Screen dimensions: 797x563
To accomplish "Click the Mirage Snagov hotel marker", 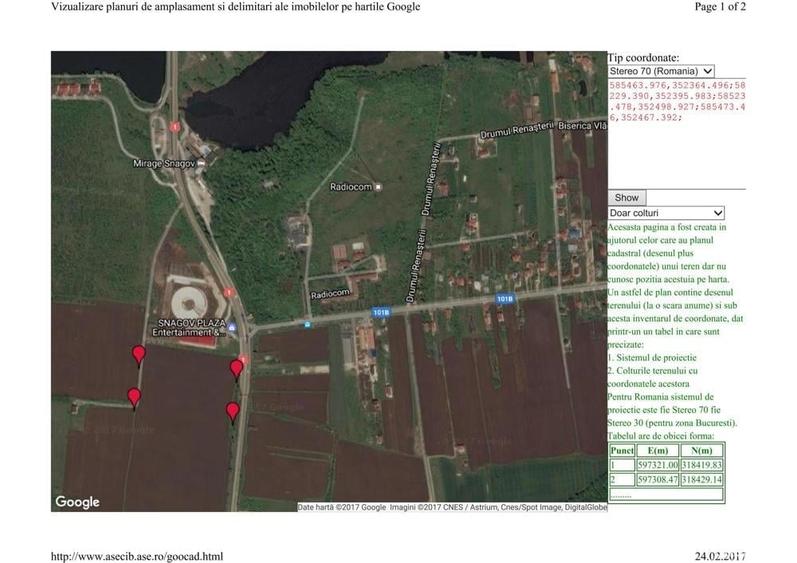I will (201, 164).
